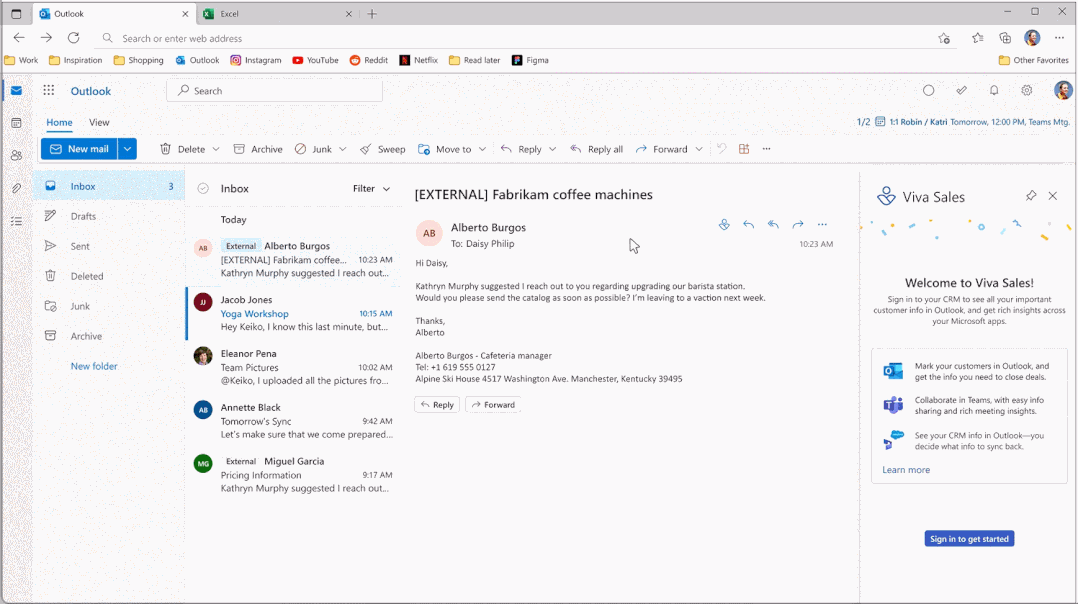1078x604 pixels.
Task: Open Outlook settings gear
Action: point(1026,90)
